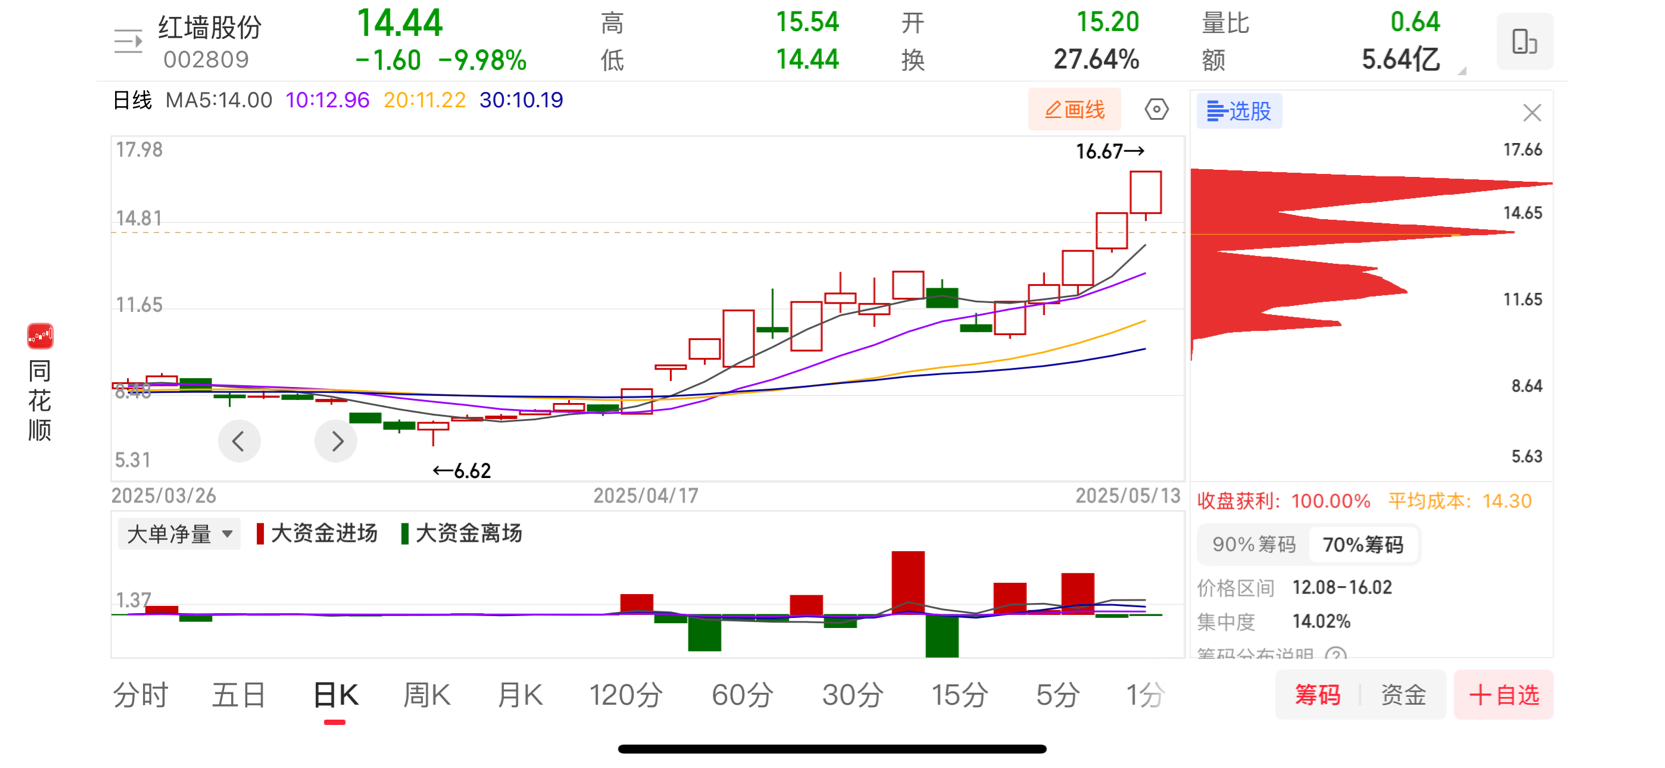Screen dimensions: 1665x768
Task: Select 90%筹码 option
Action: 1254,545
